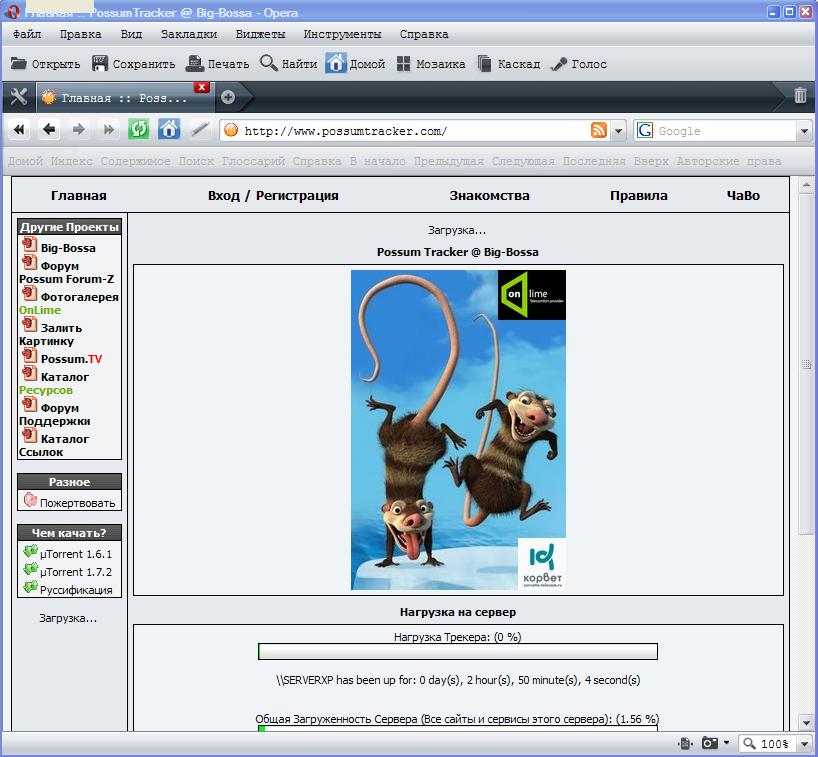This screenshot has width=818, height=757.
Task: Click the Найти magnifier icon
Action: pyautogui.click(x=268, y=63)
